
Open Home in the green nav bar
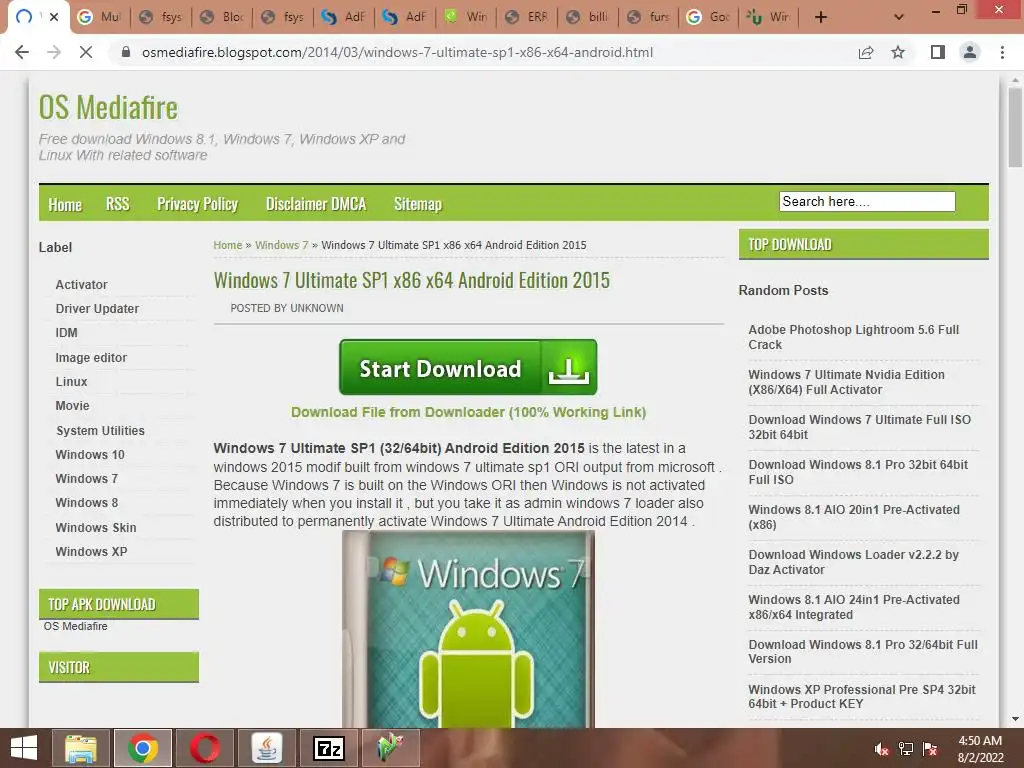[x=65, y=204]
